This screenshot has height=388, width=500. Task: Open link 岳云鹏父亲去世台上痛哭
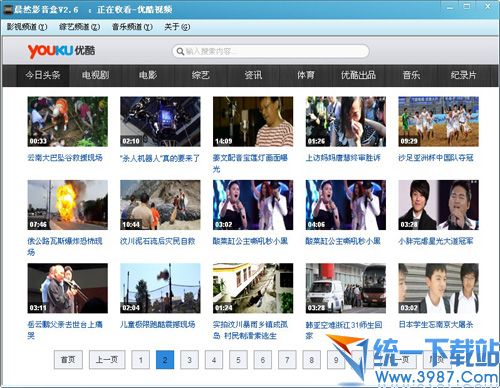pyautogui.click(x=65, y=330)
